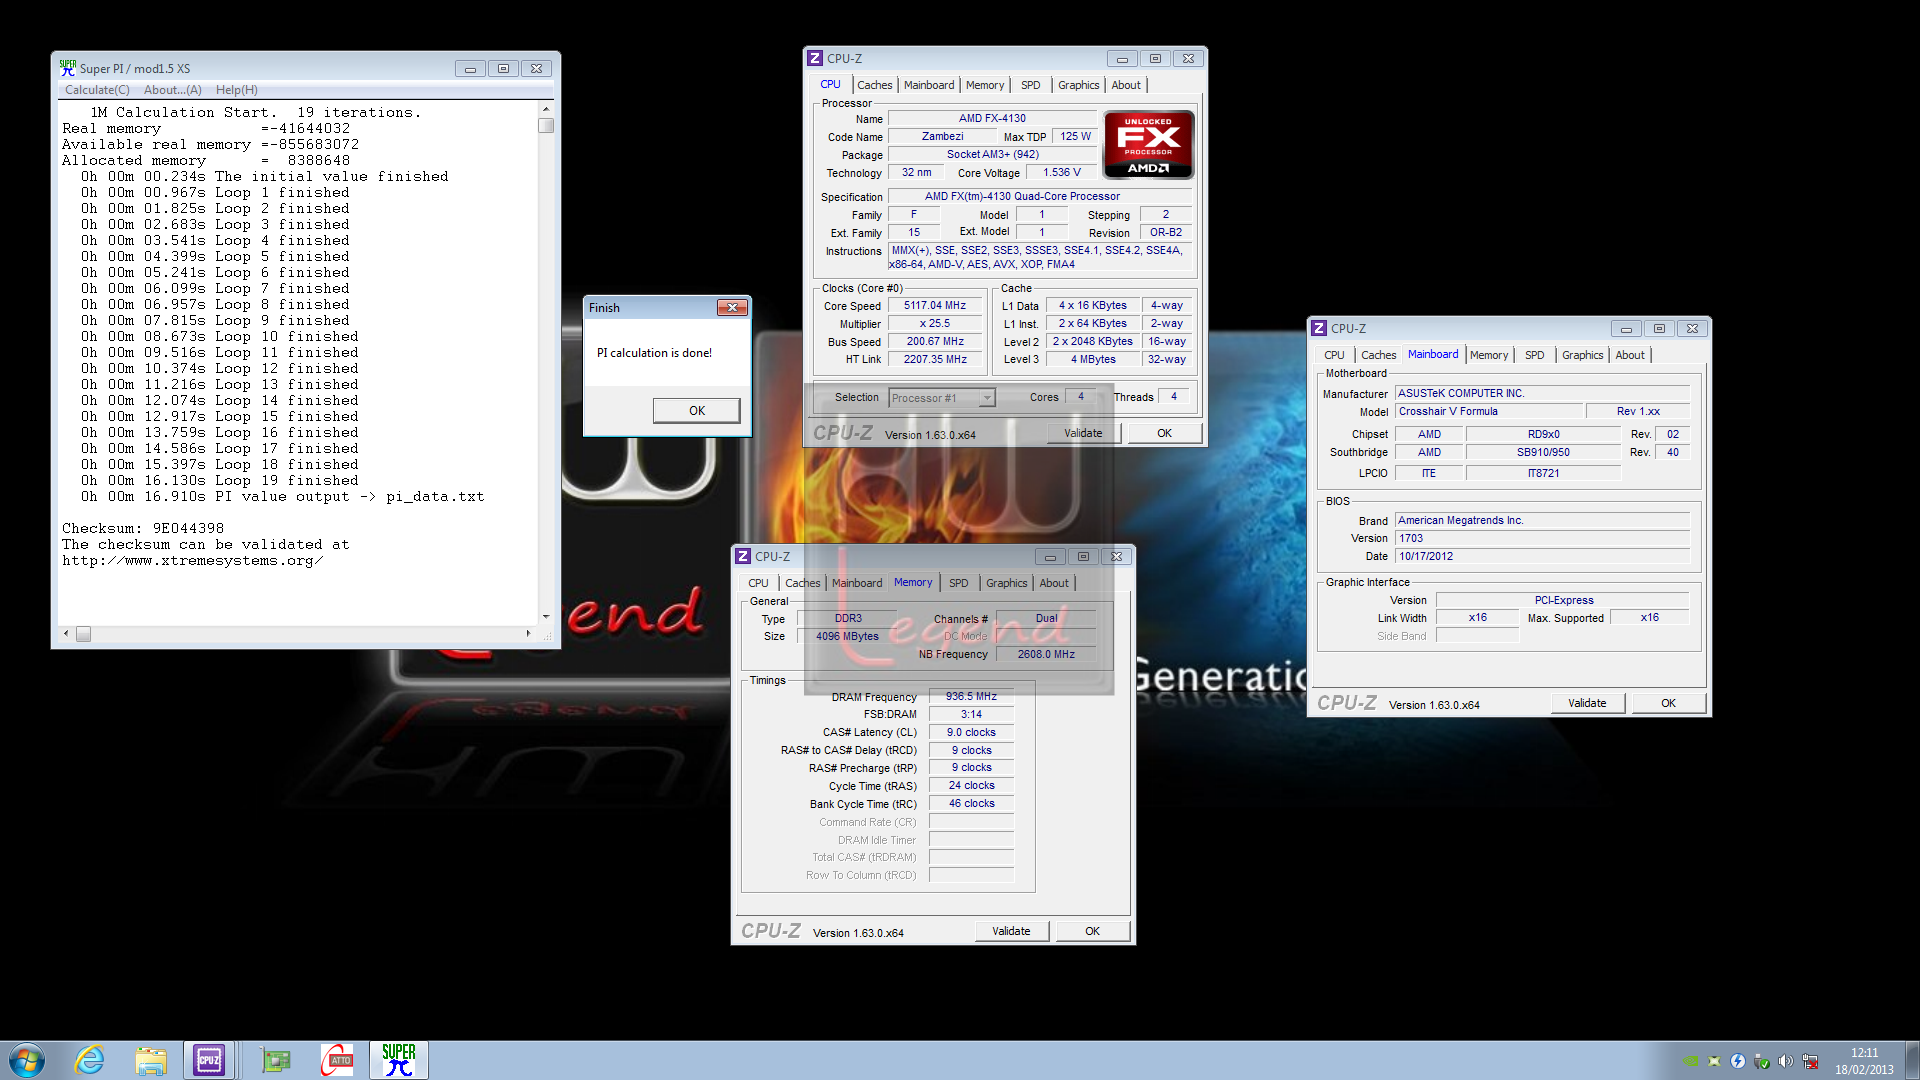Click the NVIDIA tray icon
Screen dimensions: 1920x1080
coord(1690,1061)
